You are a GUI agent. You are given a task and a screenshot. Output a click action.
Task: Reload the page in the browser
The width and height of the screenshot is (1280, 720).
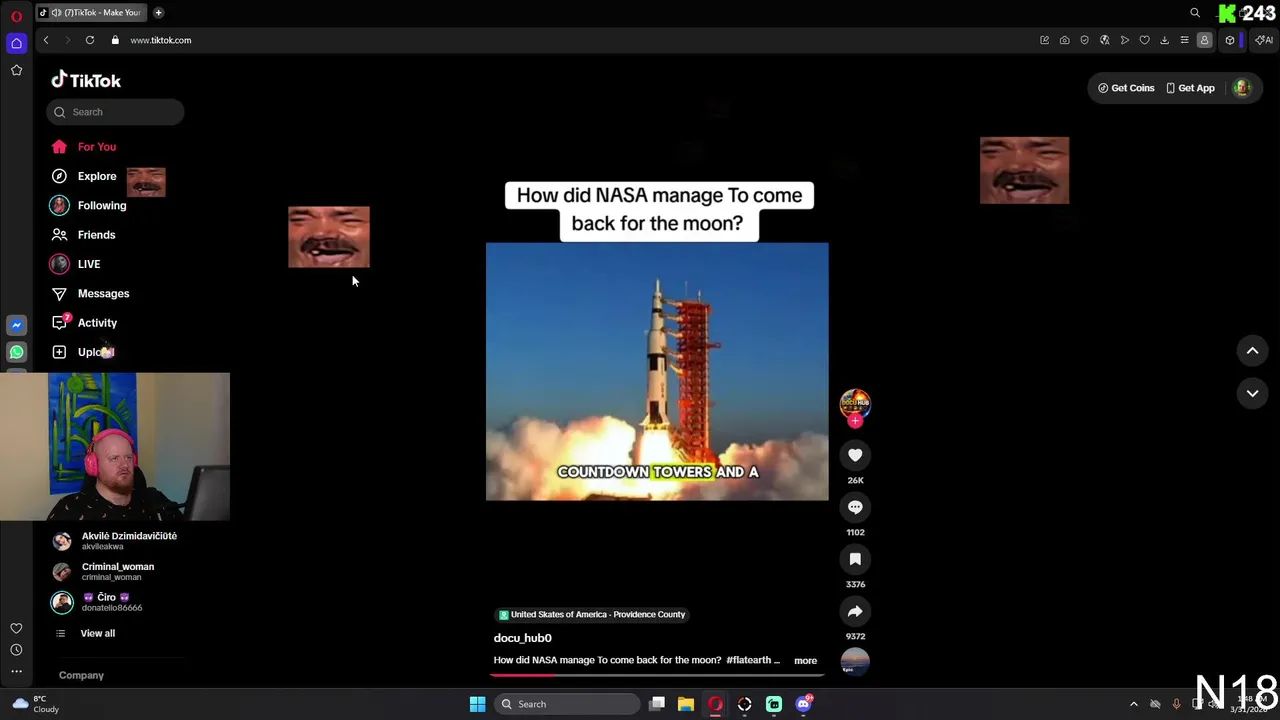coord(90,40)
